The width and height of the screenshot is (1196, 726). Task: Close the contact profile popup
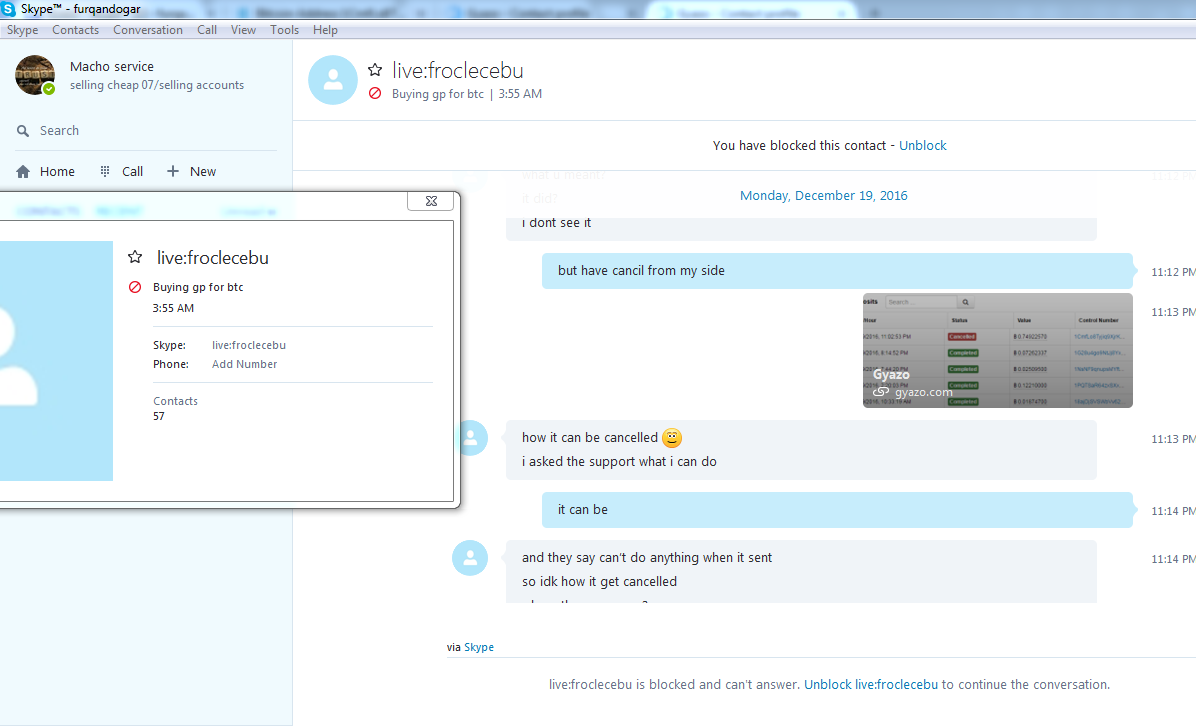(431, 201)
